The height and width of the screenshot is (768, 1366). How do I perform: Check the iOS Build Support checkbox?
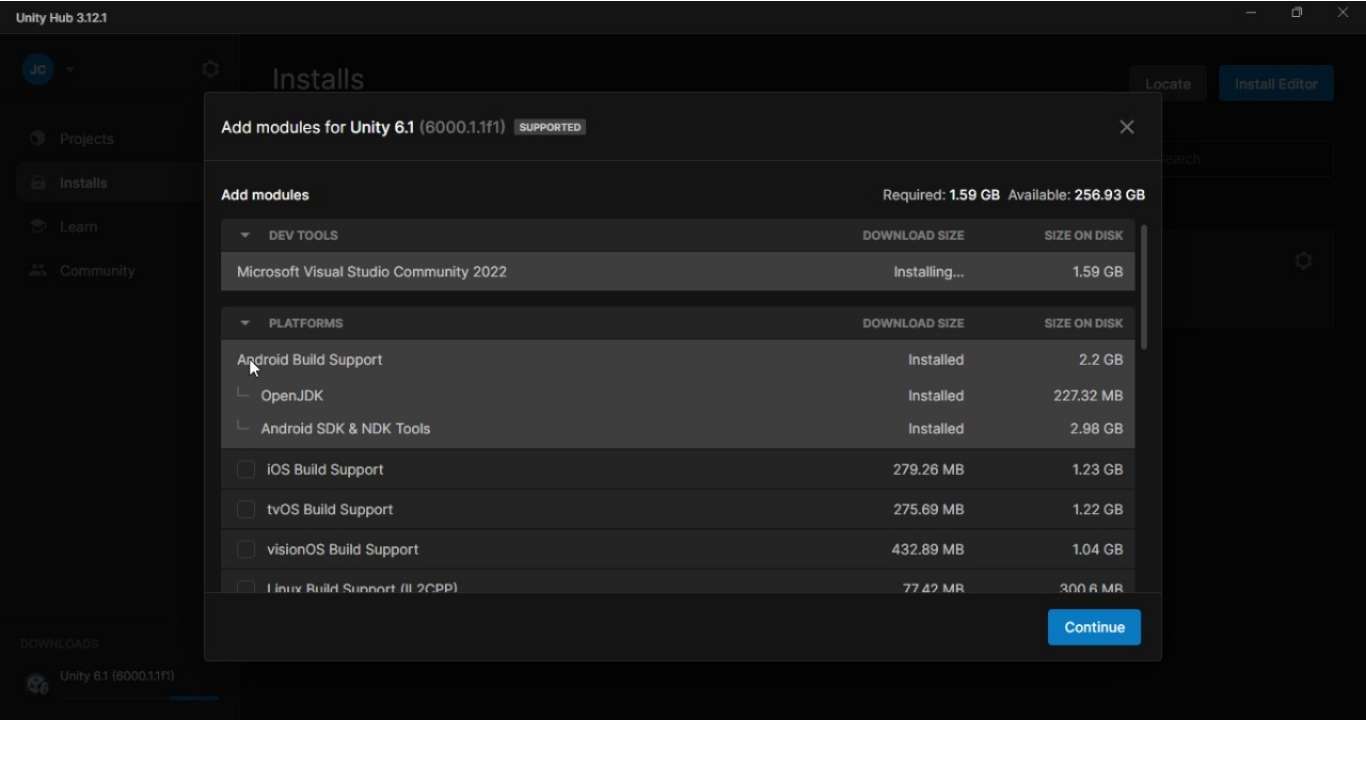pyautogui.click(x=246, y=469)
